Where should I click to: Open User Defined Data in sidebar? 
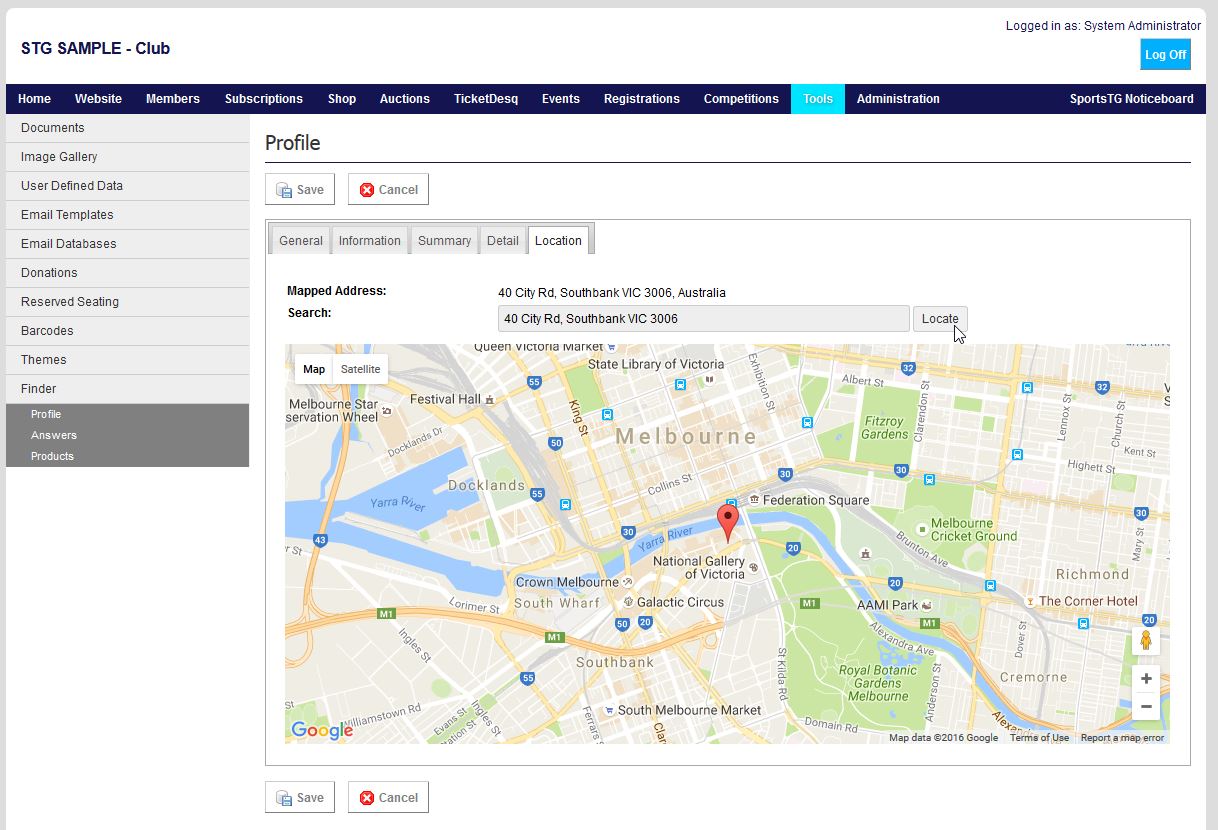pos(127,186)
